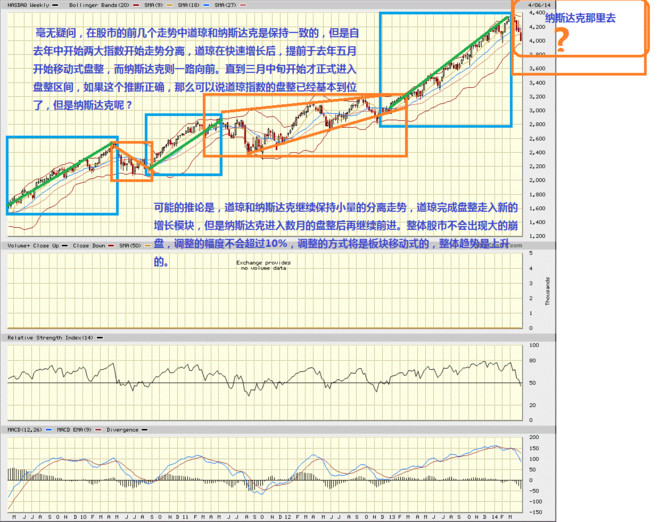The width and height of the screenshot is (660, 522).
Task: Click the orange SMA(9) color marker
Action: tap(169, 5)
